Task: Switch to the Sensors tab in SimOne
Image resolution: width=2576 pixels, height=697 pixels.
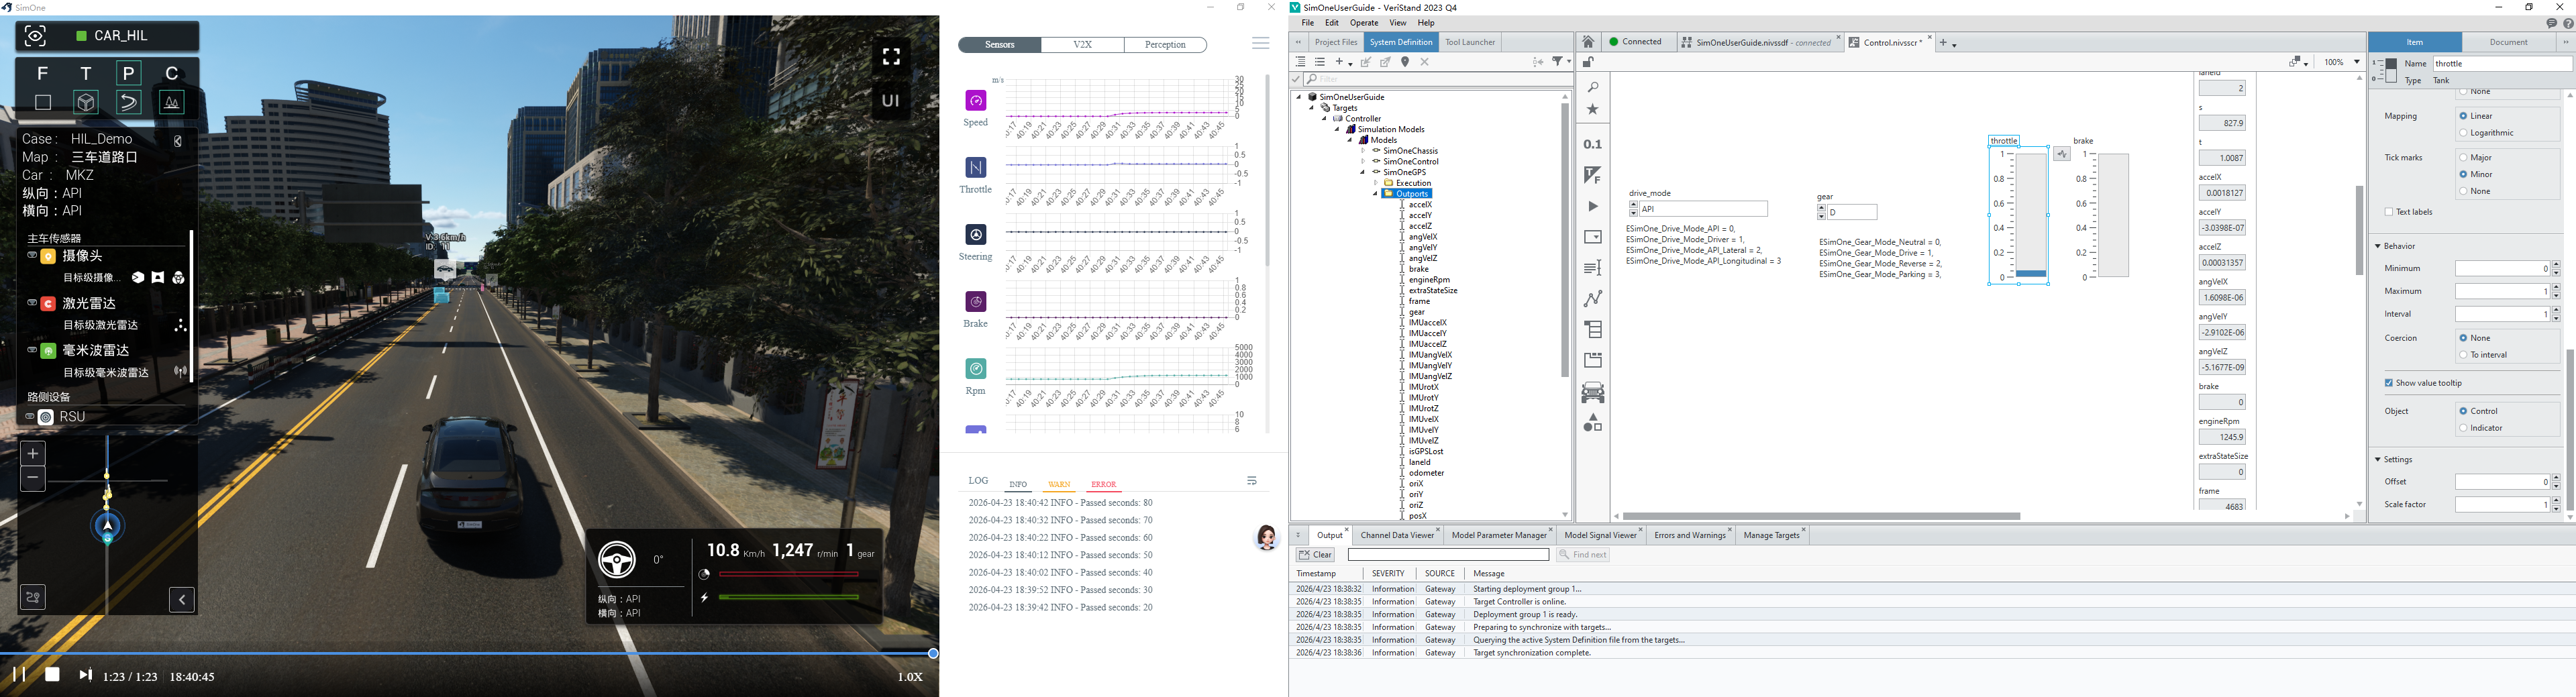Action: [x=1000, y=45]
